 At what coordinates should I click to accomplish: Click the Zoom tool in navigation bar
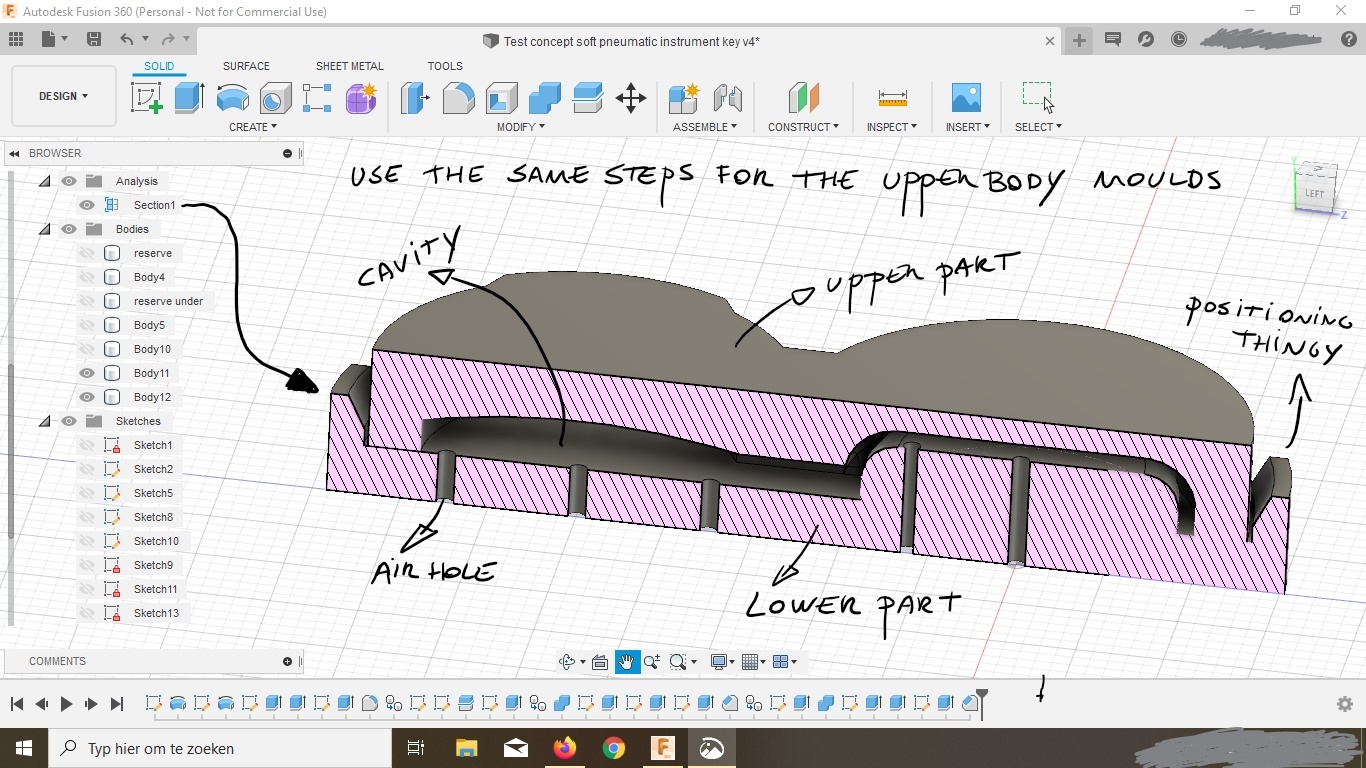[x=652, y=662]
